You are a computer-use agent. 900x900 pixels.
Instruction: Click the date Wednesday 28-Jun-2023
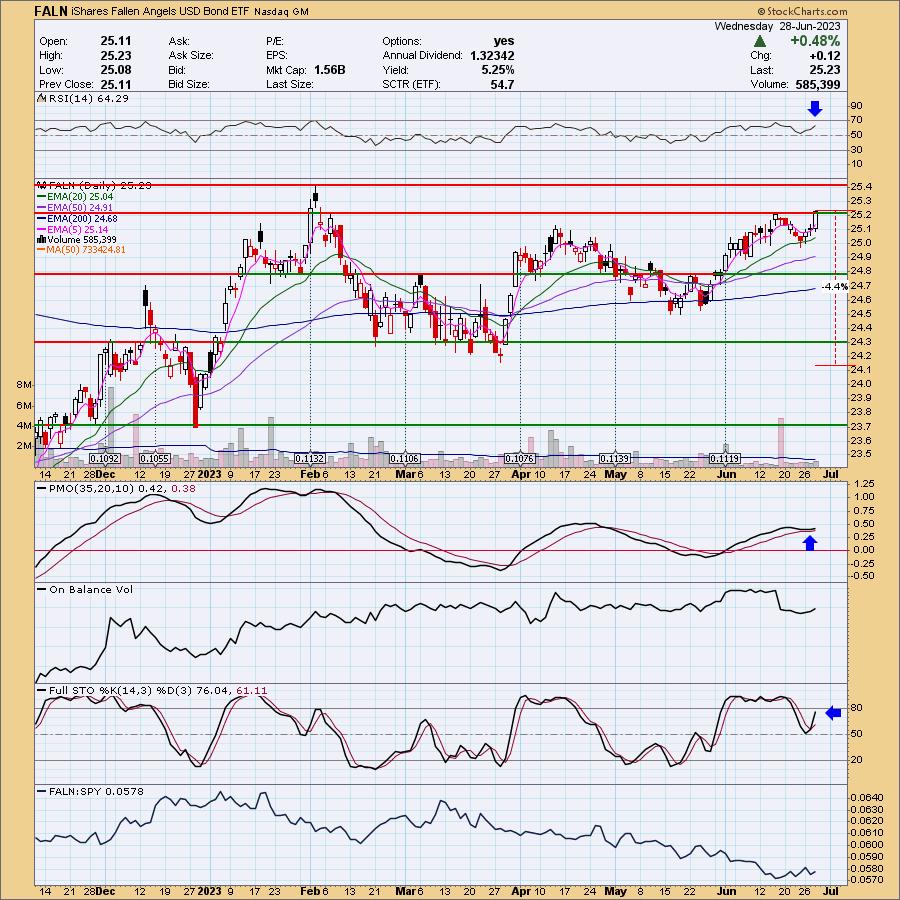(x=777, y=26)
